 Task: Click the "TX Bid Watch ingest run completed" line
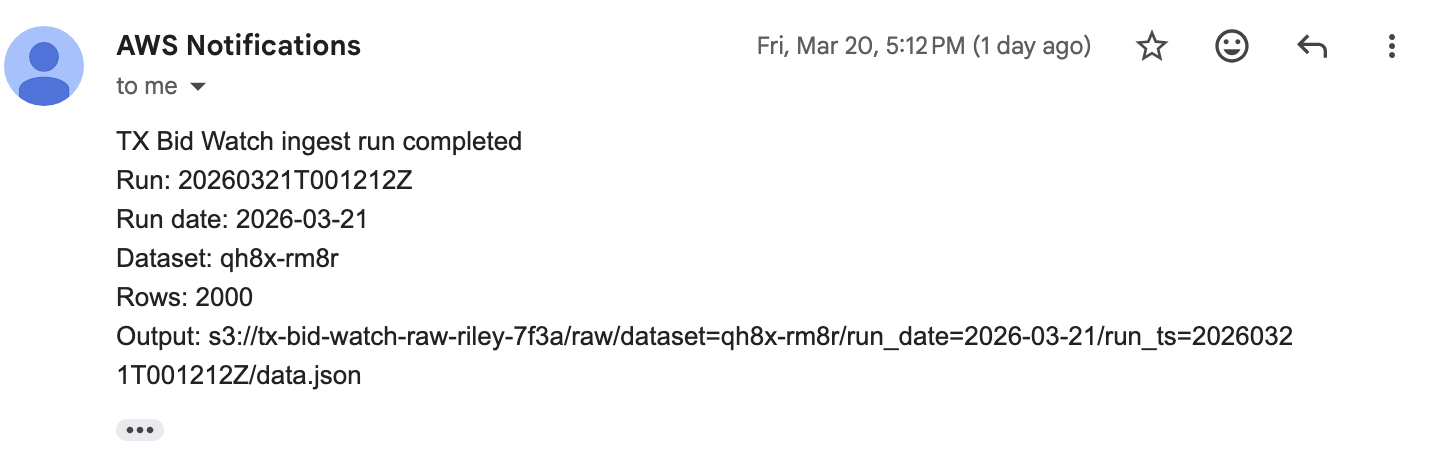[319, 141]
